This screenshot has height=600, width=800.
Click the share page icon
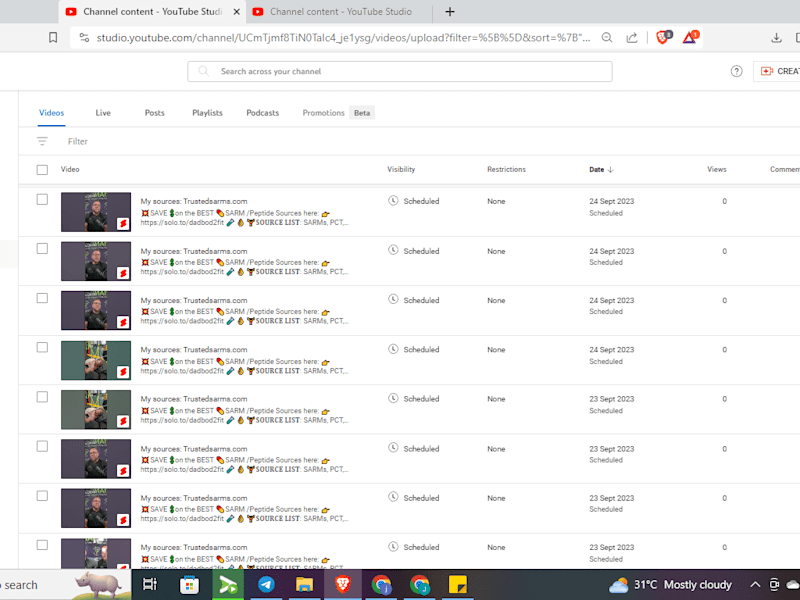(632, 37)
